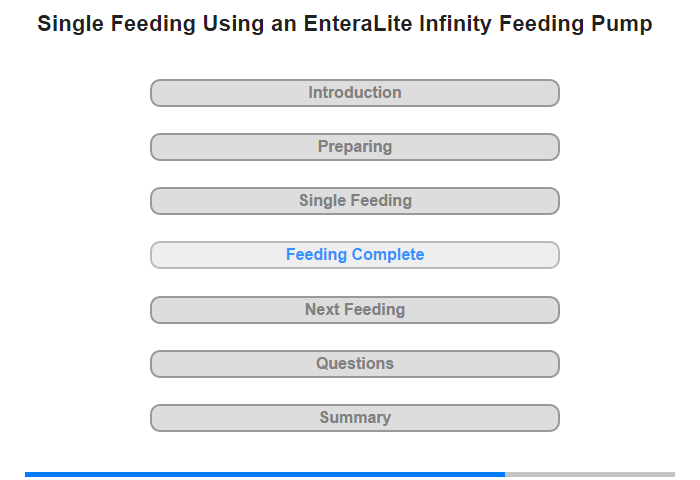
Task: Click the highlighted Feeding Complete button
Action: pyautogui.click(x=355, y=255)
